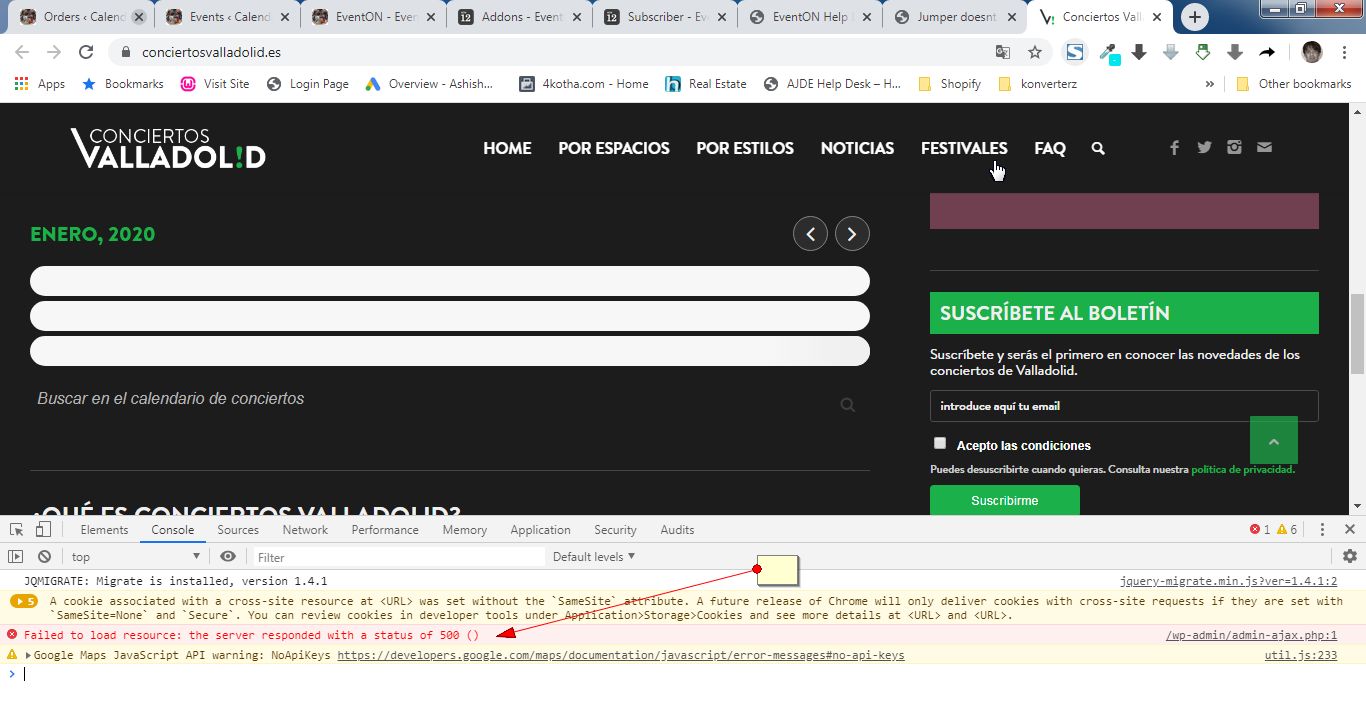Show the console sidebar toggle
This screenshot has width=1366, height=728.
pyautogui.click(x=16, y=557)
